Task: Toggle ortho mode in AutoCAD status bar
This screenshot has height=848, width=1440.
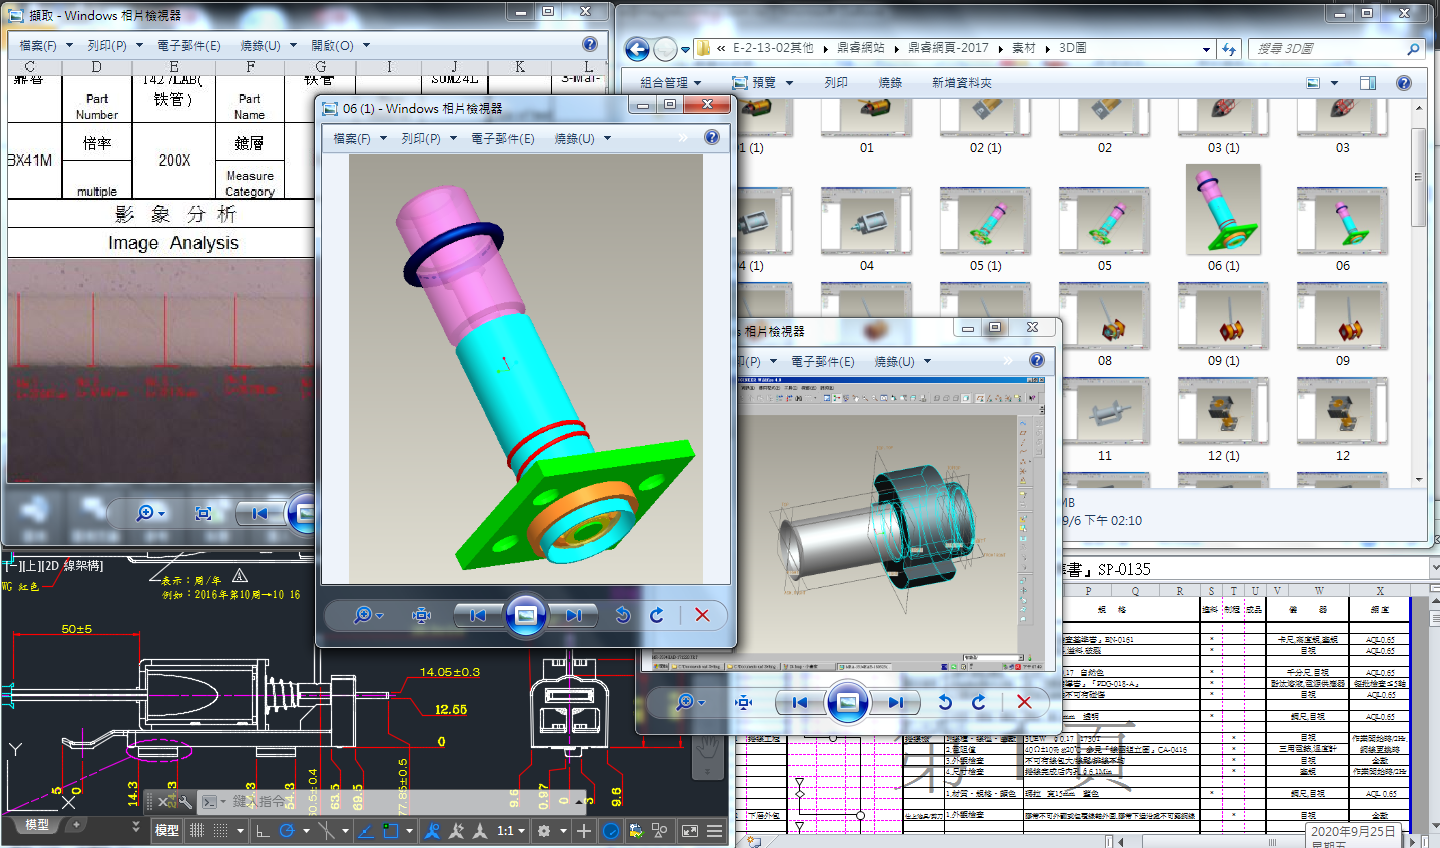Action: 262,830
